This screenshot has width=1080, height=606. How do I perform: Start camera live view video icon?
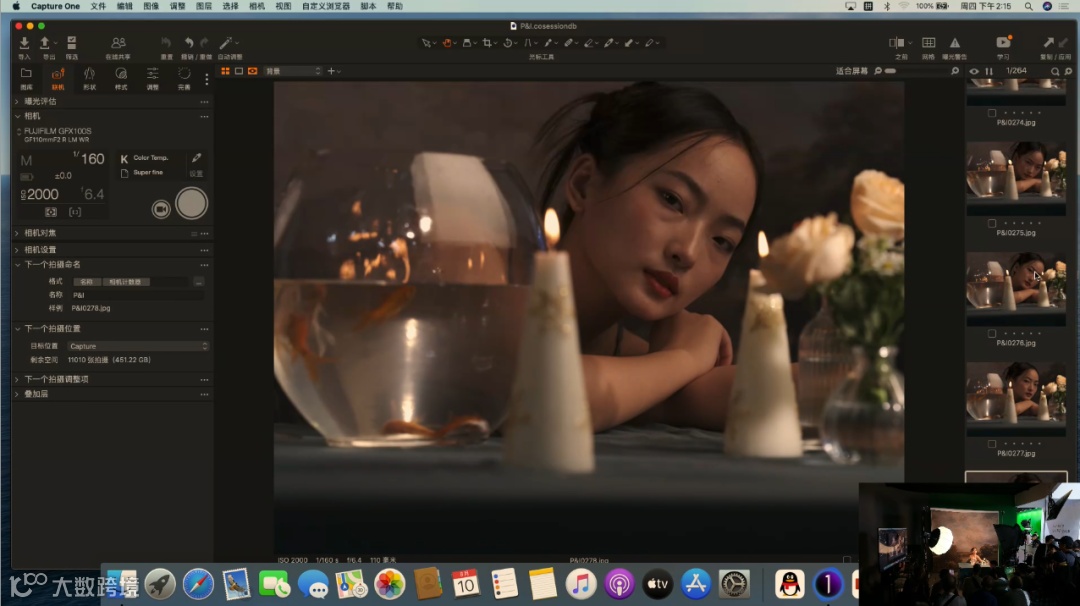tap(161, 209)
